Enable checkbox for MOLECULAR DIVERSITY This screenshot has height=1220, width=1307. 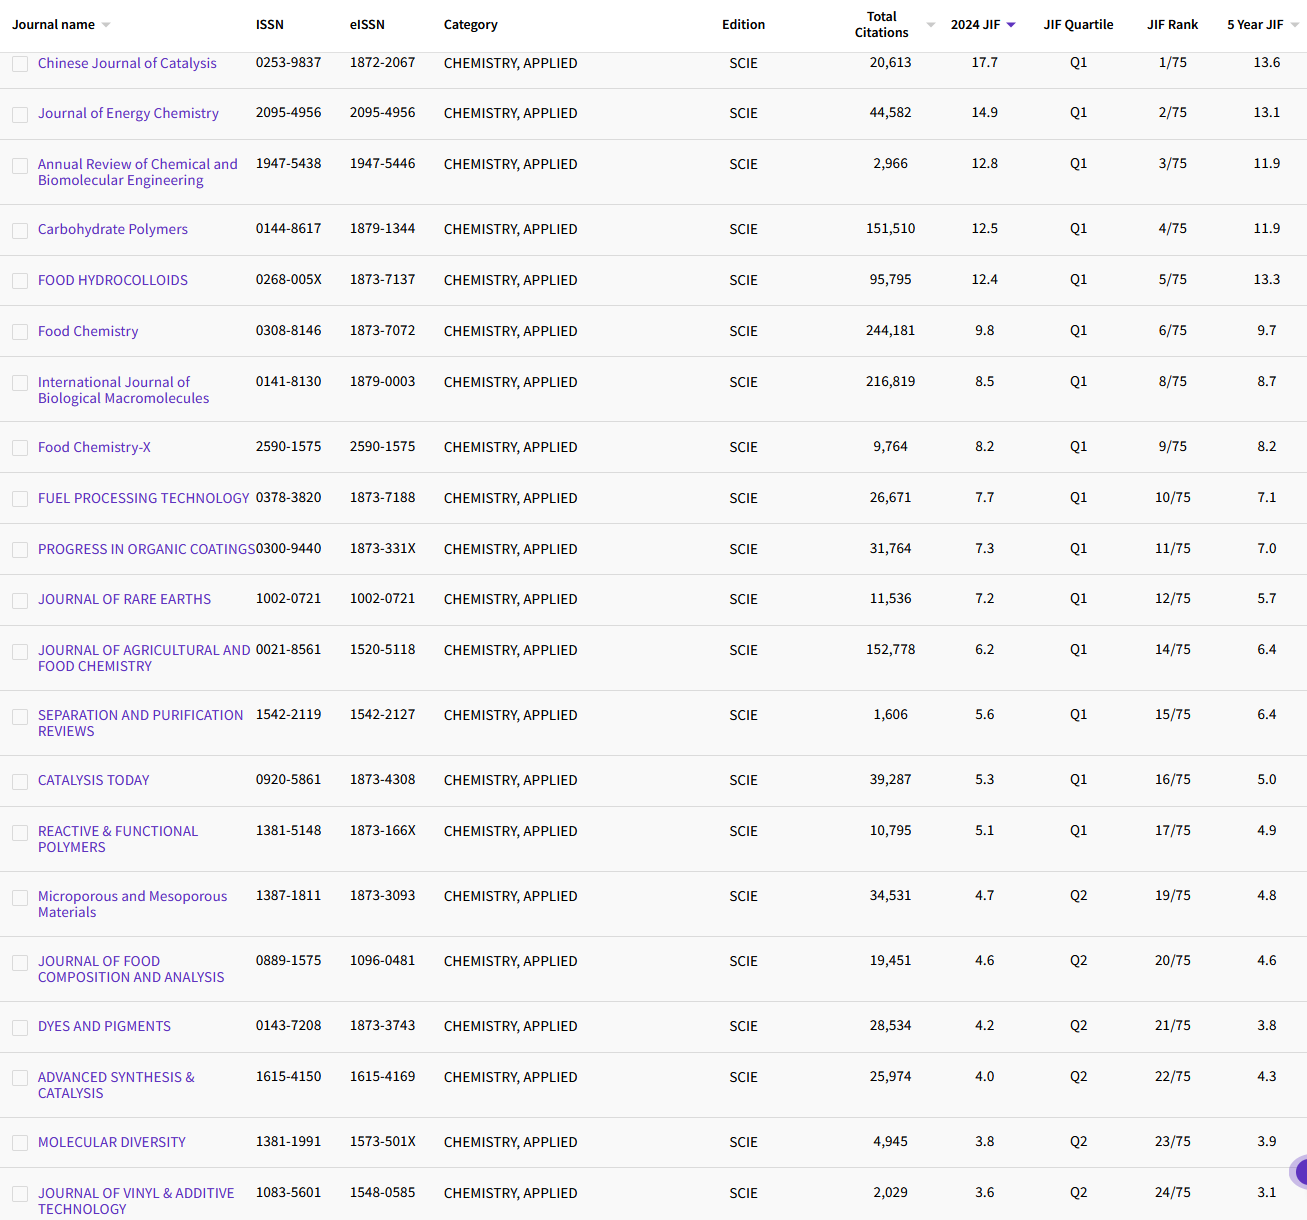tap(20, 1143)
